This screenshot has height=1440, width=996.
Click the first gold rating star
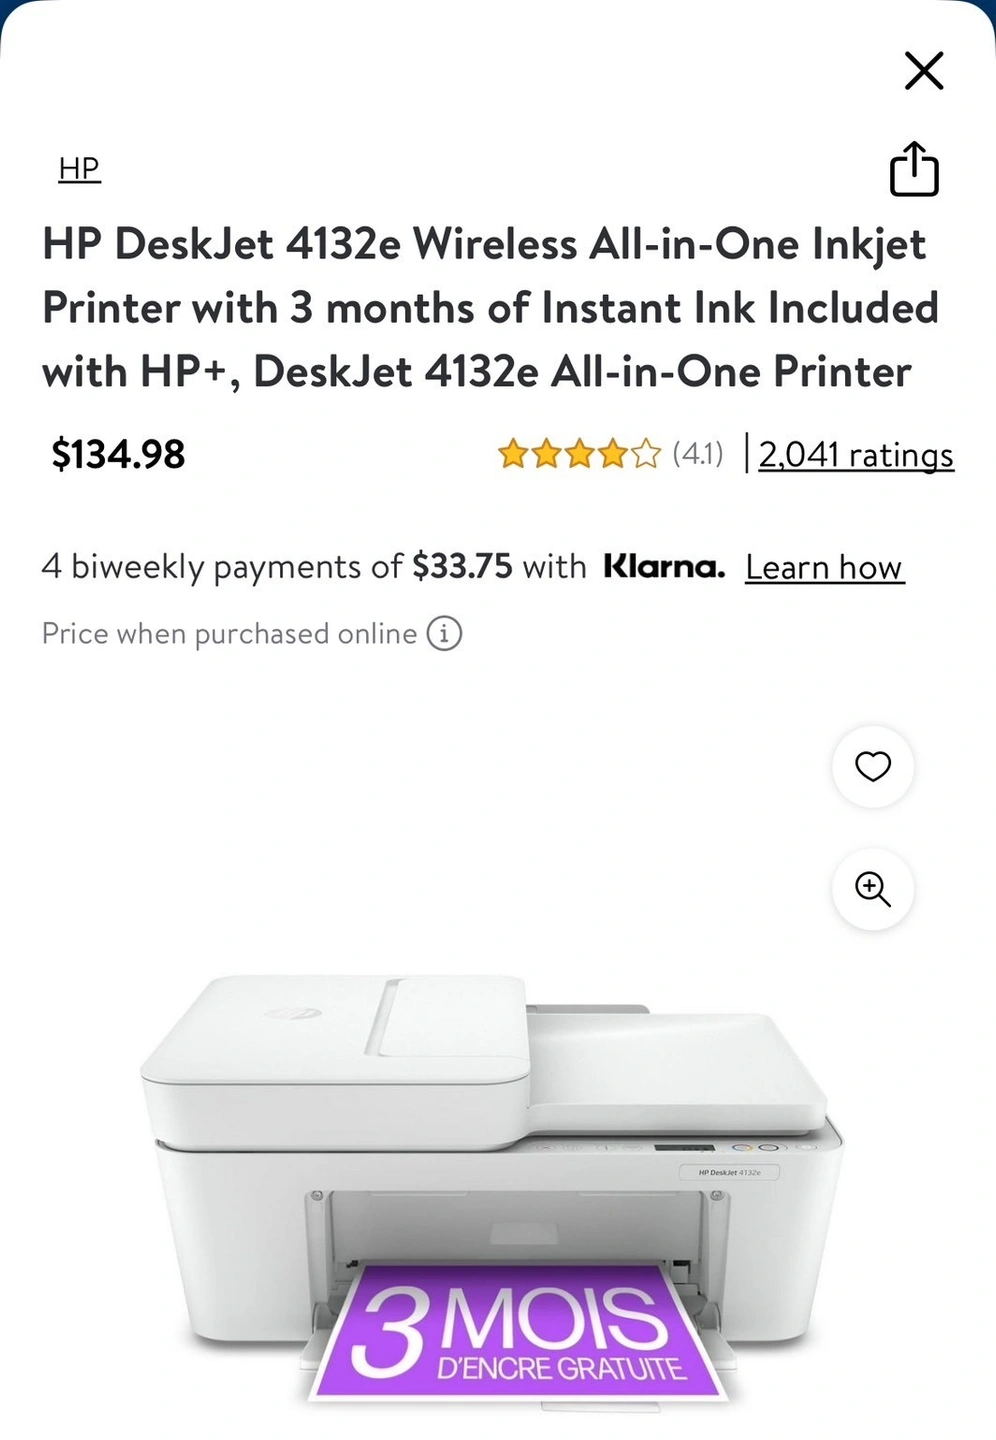513,454
